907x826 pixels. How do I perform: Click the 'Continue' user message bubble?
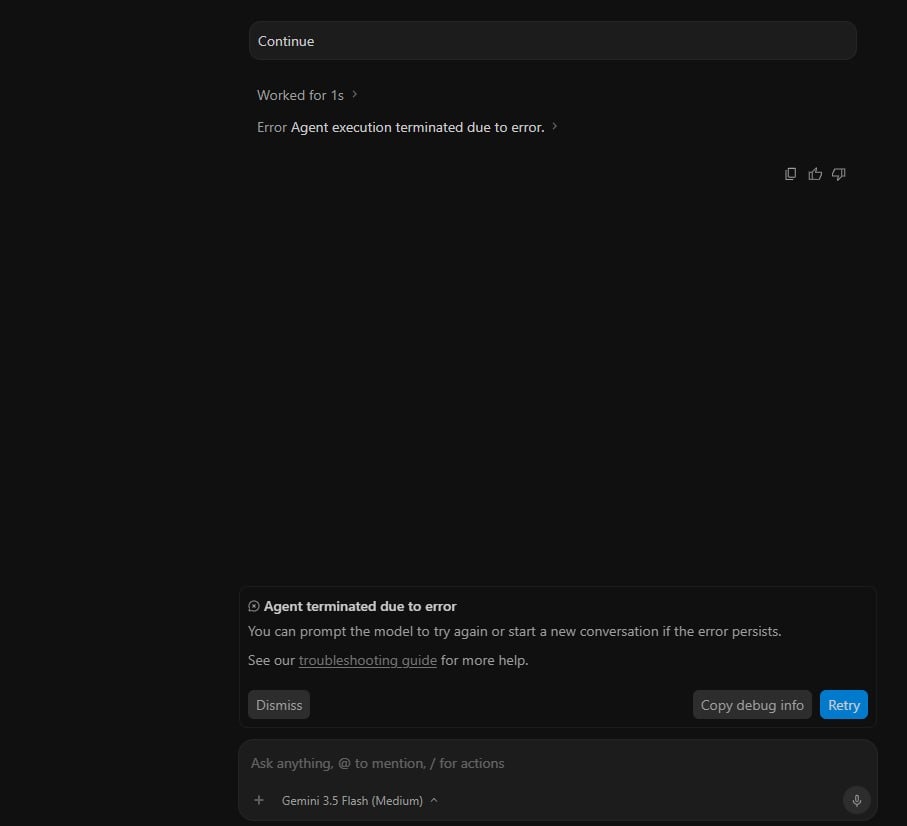(552, 40)
